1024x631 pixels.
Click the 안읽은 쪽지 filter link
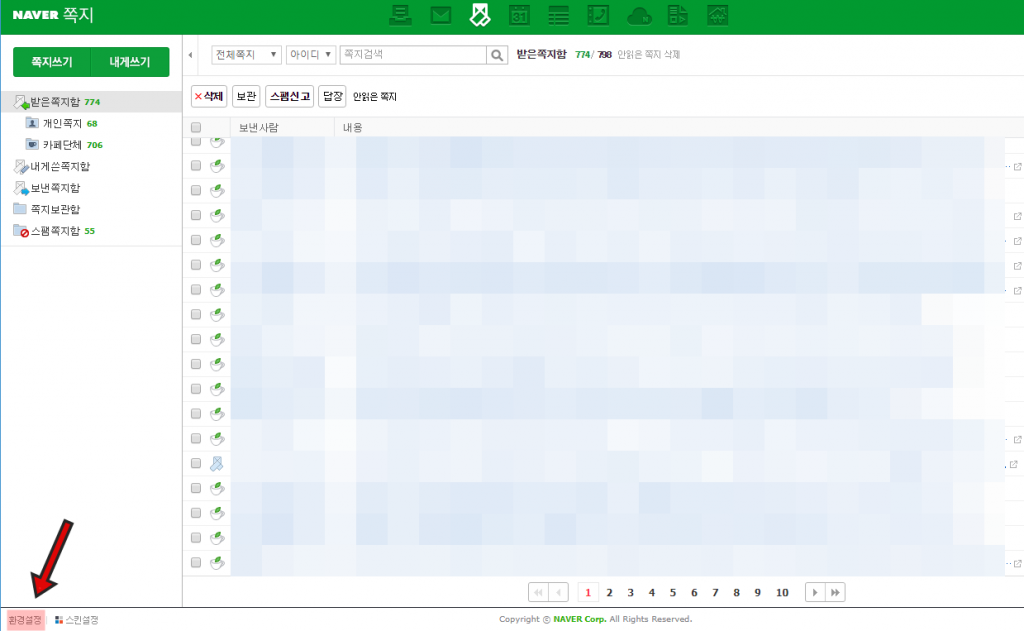(375, 97)
